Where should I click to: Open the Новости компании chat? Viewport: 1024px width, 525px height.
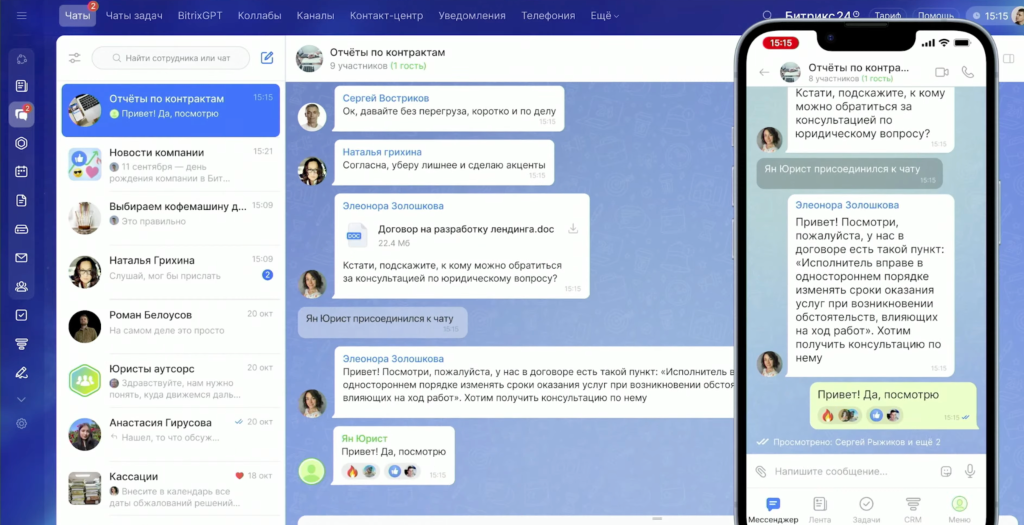pos(170,164)
